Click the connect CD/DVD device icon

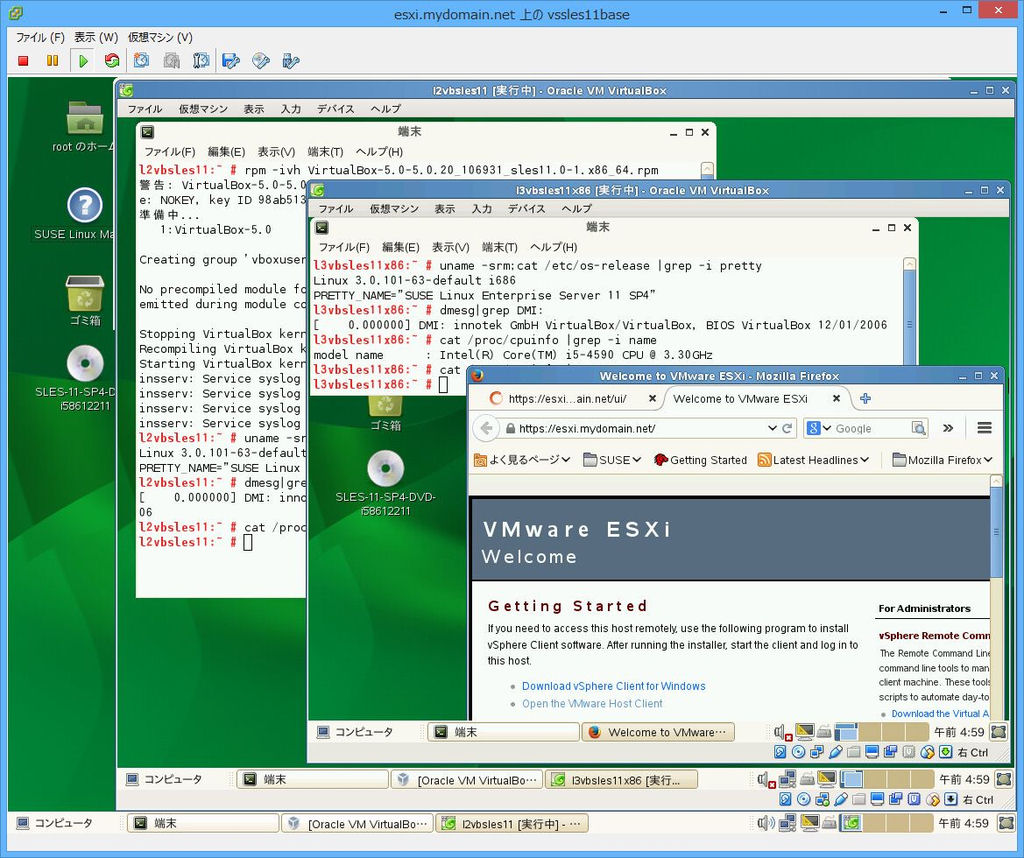(x=261, y=61)
